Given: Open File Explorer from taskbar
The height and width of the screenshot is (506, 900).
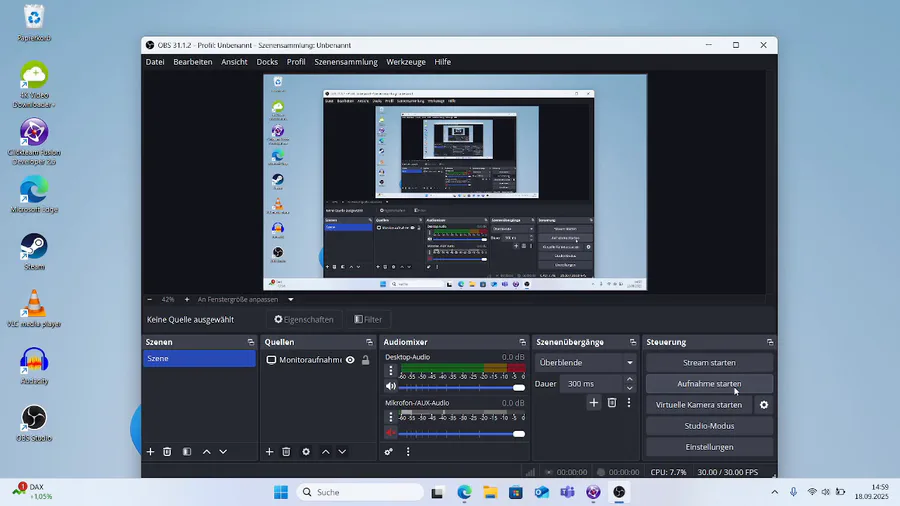Looking at the screenshot, I should (490, 492).
